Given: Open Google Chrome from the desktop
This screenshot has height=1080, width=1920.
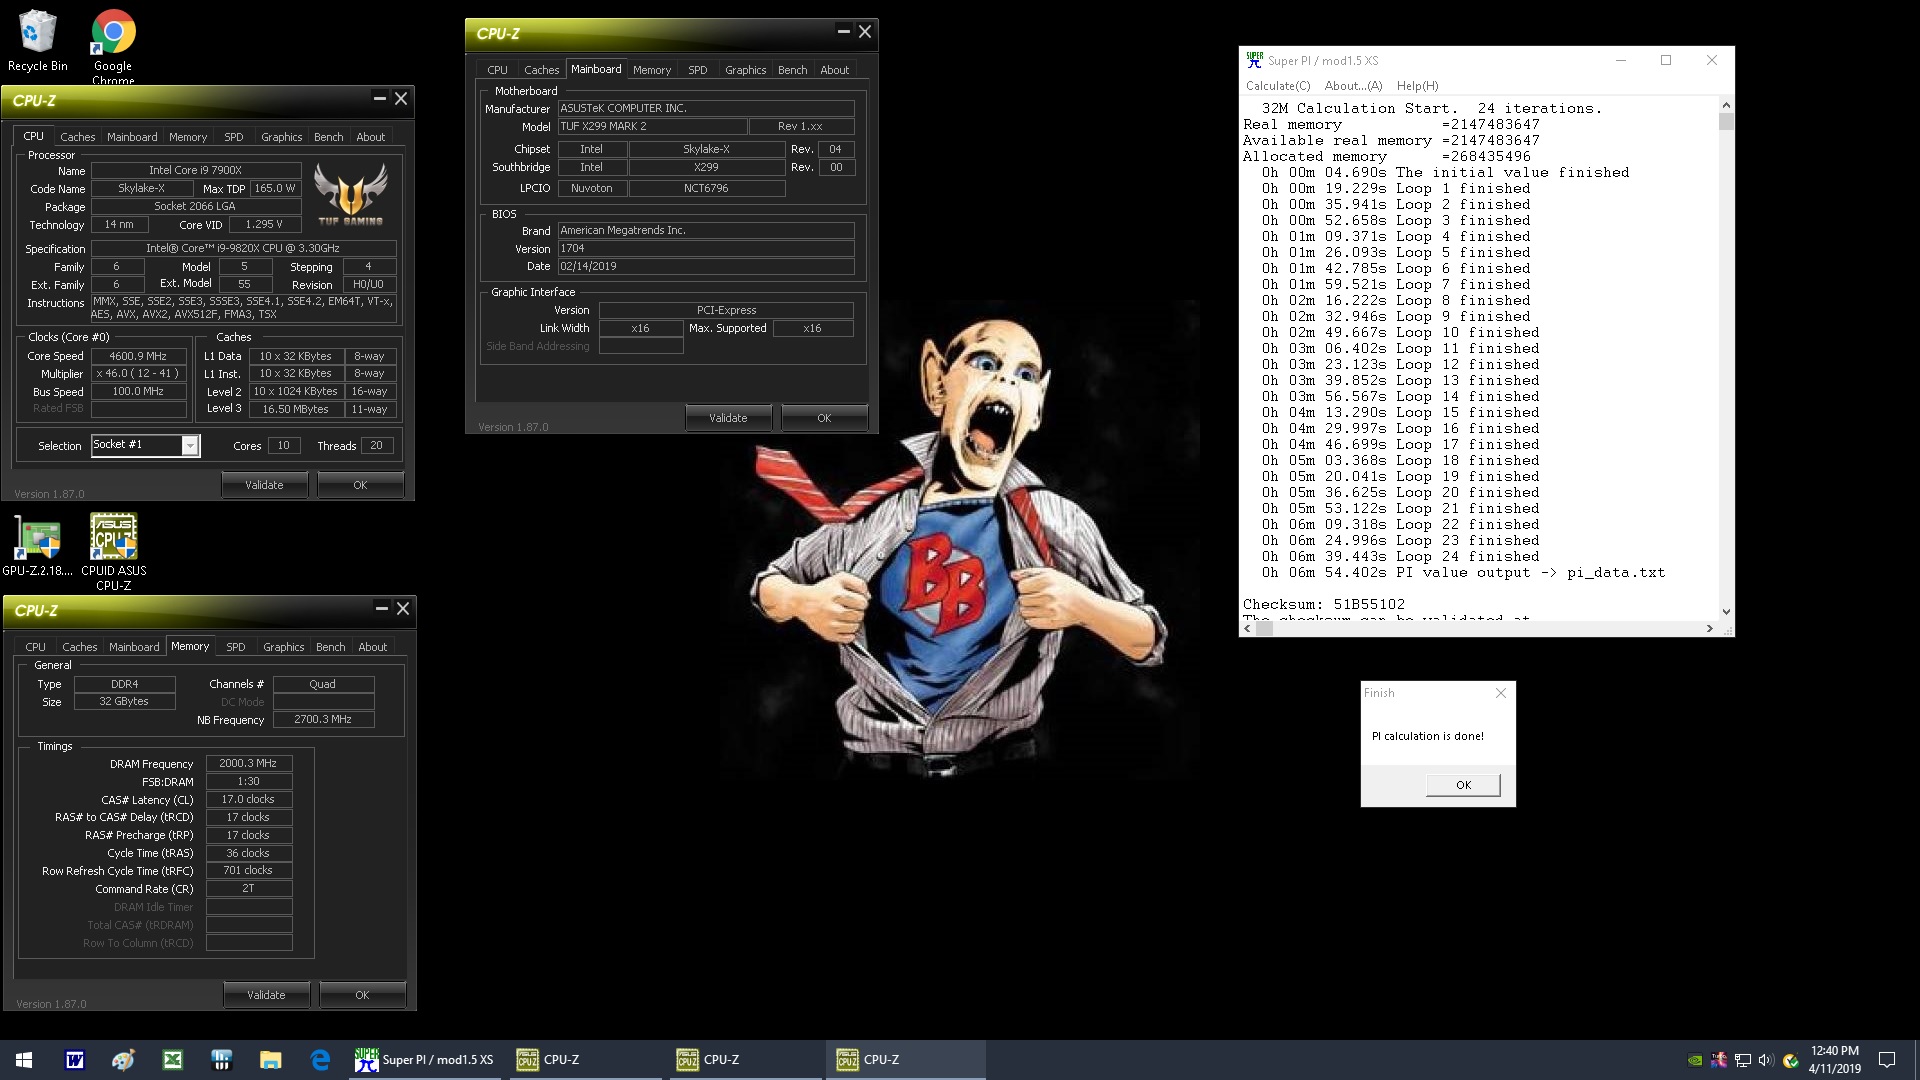Looking at the screenshot, I should [113, 46].
